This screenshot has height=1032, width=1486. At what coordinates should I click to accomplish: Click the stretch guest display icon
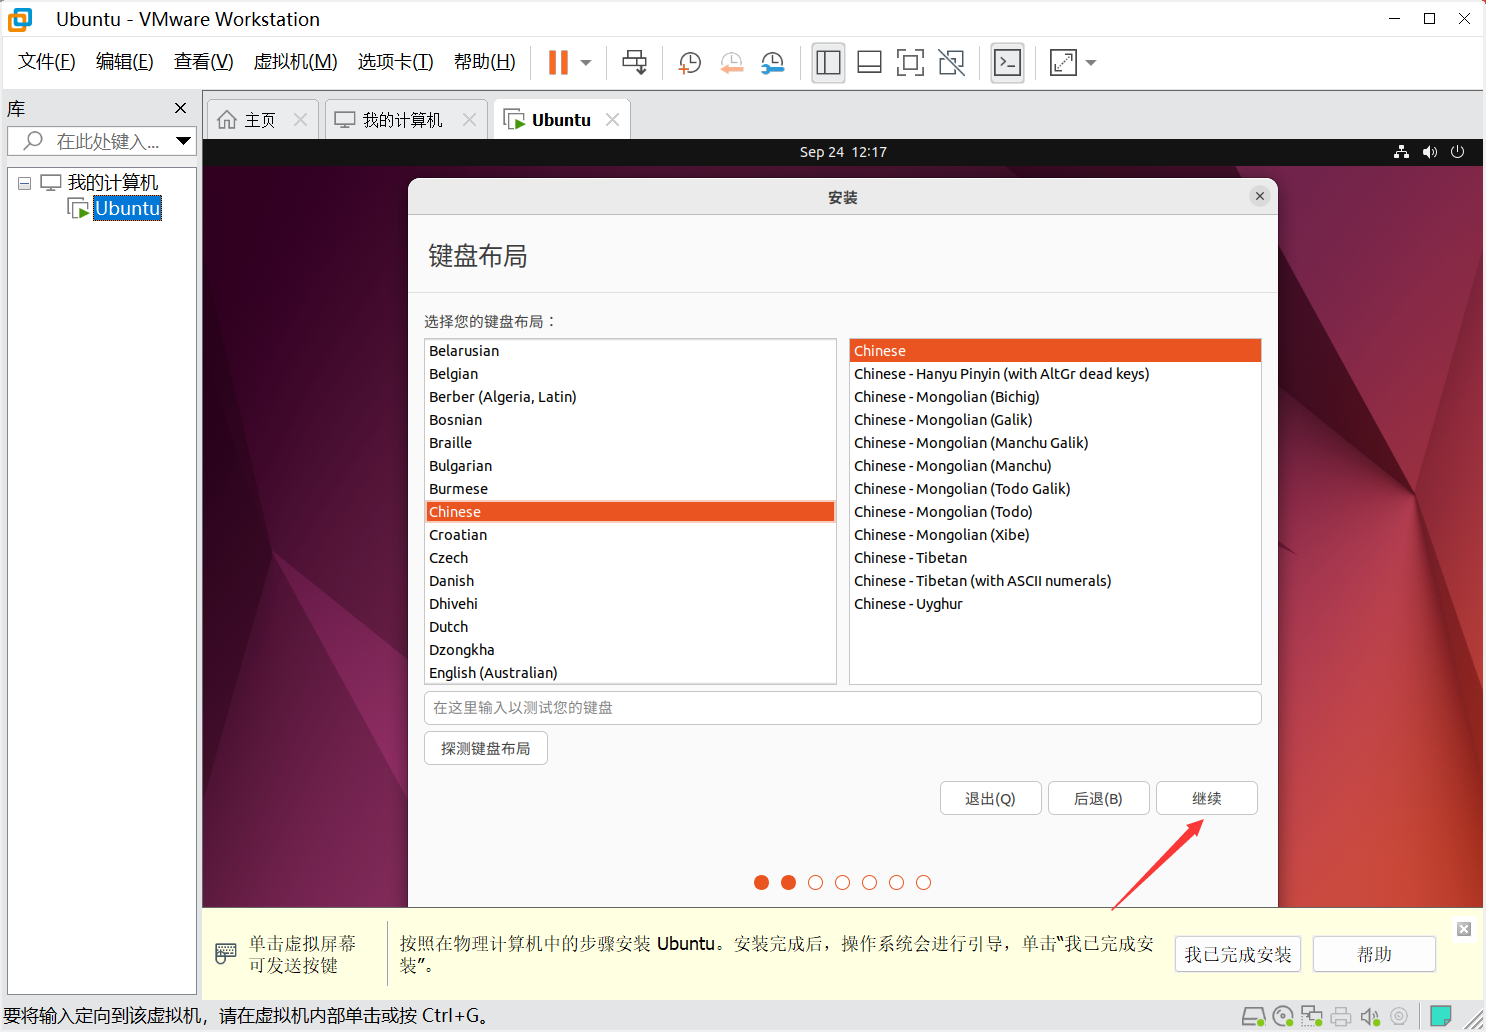[1063, 63]
